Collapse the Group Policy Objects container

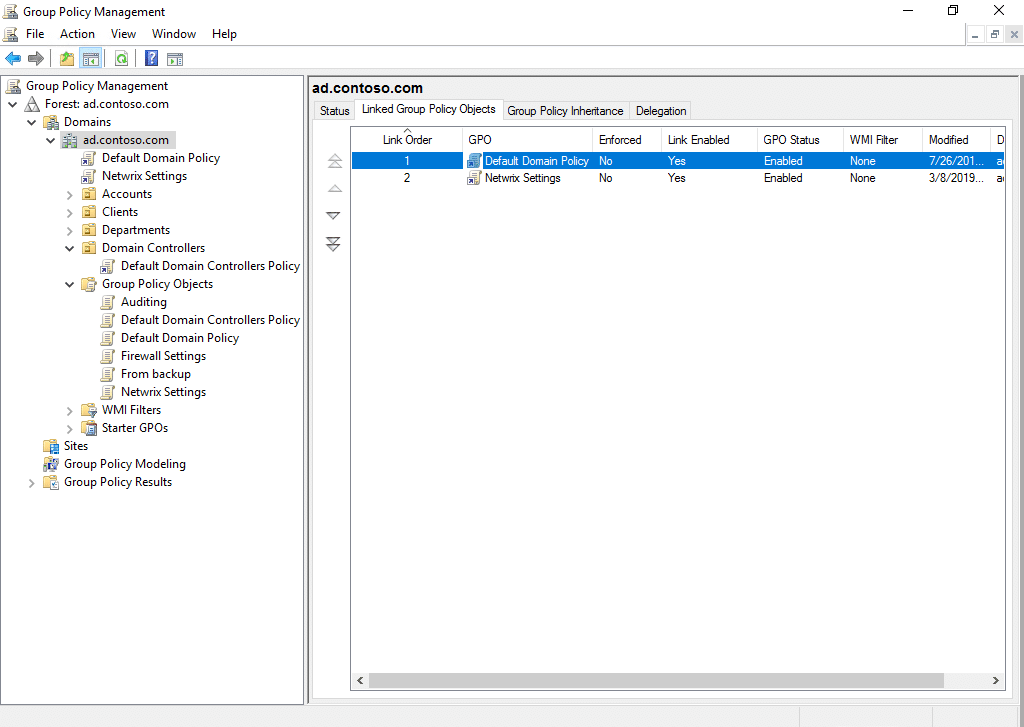click(x=70, y=284)
